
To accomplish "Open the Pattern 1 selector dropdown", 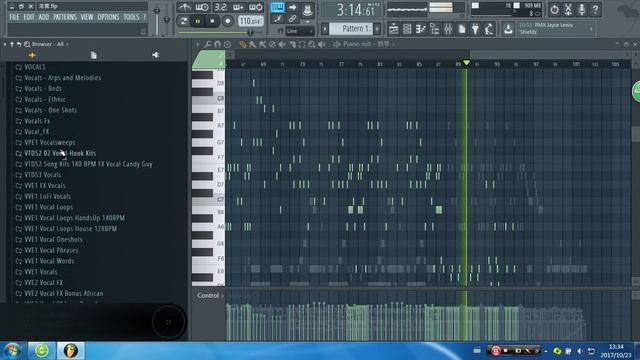I will [x=351, y=29].
